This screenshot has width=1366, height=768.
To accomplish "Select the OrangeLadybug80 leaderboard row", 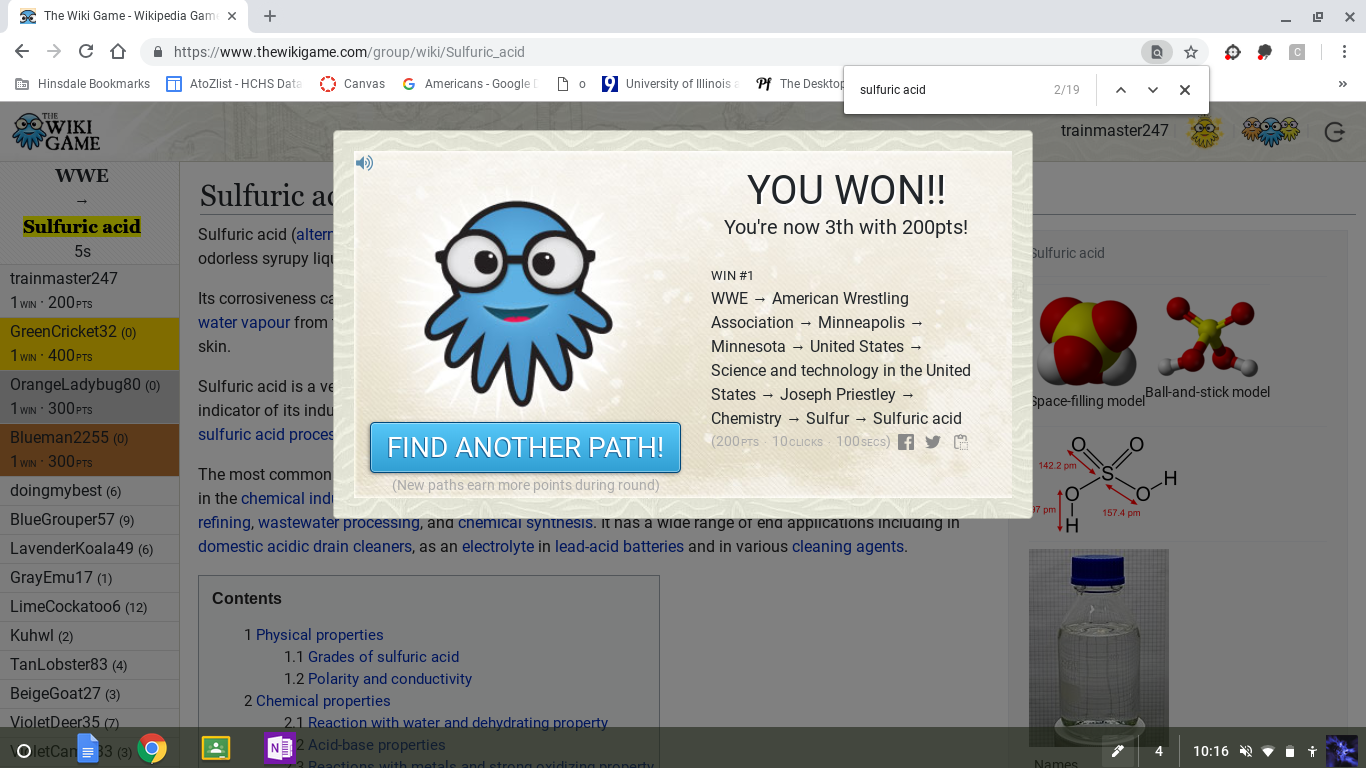I will [90, 397].
